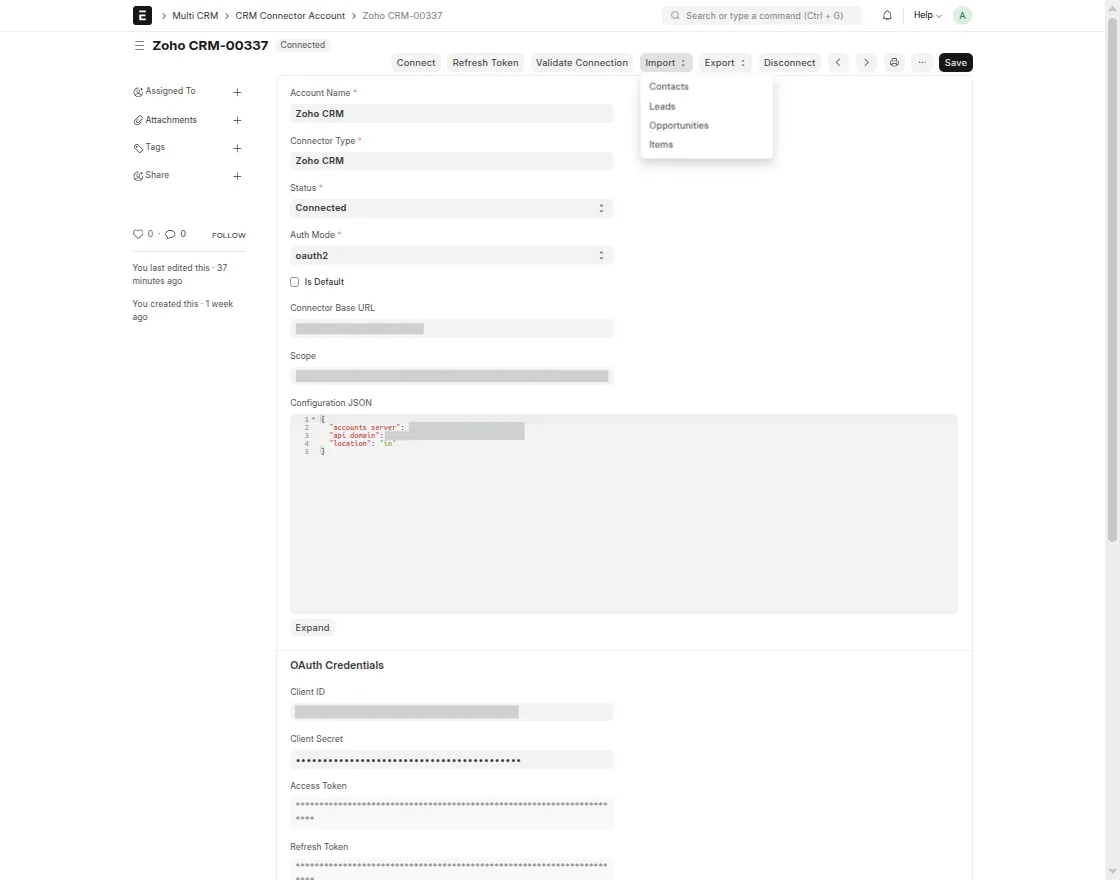Add an assignee with the Assigned To plus
Screen dimensions: 1120x880
pyautogui.click(x=237, y=92)
